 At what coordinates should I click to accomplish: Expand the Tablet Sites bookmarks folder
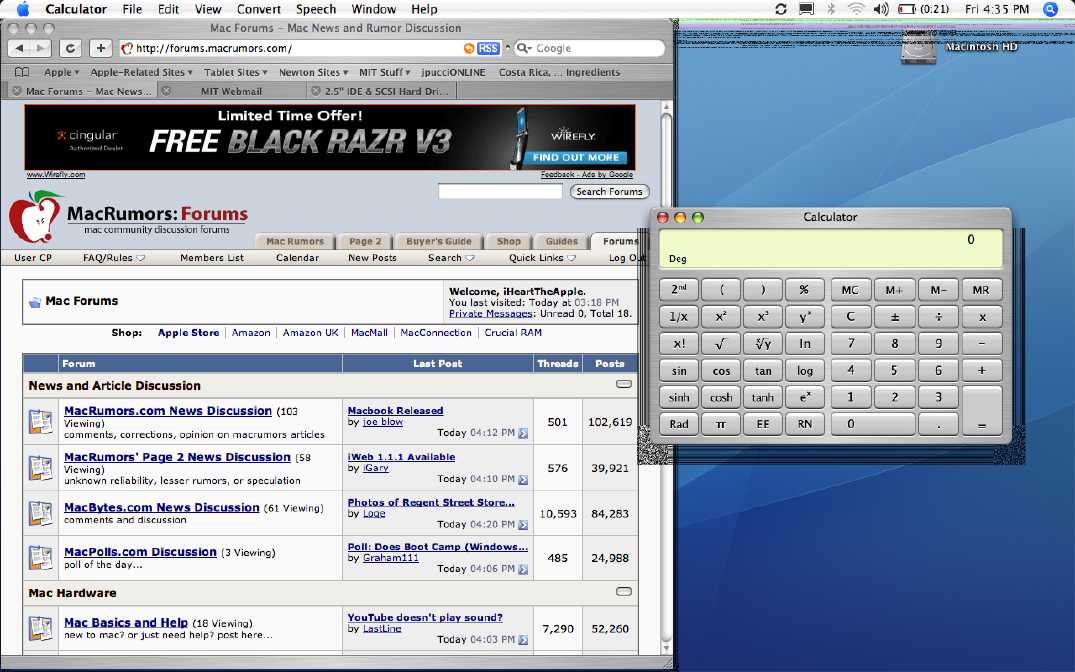click(x=237, y=72)
